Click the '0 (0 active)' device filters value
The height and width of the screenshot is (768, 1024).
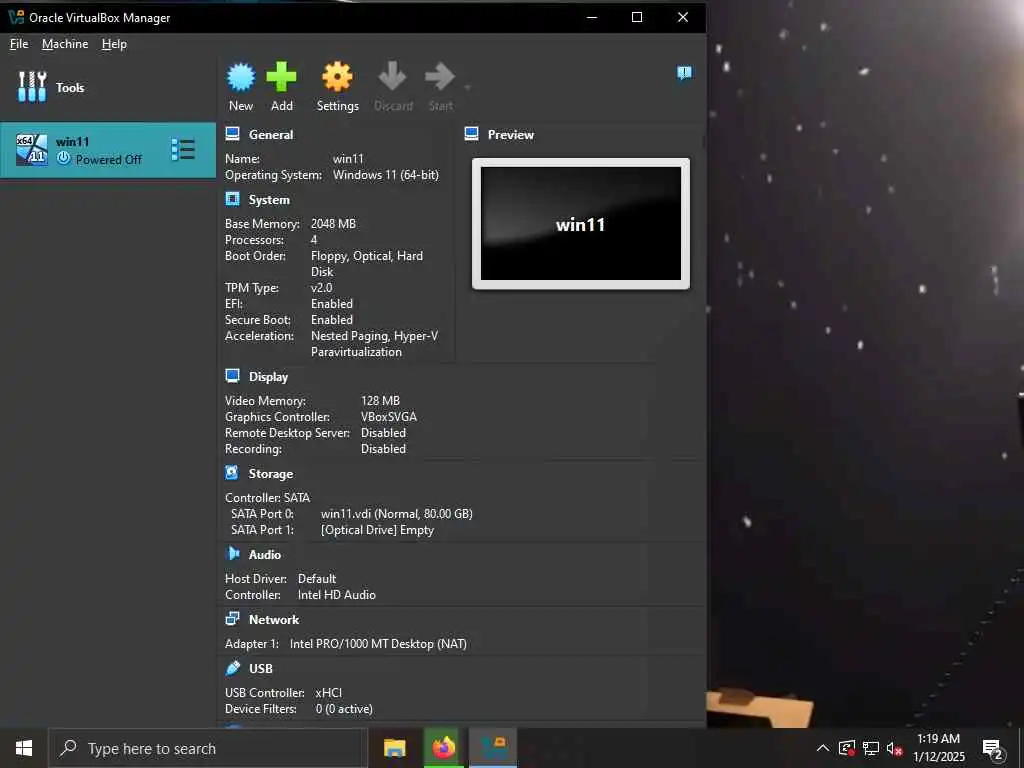tap(344, 709)
